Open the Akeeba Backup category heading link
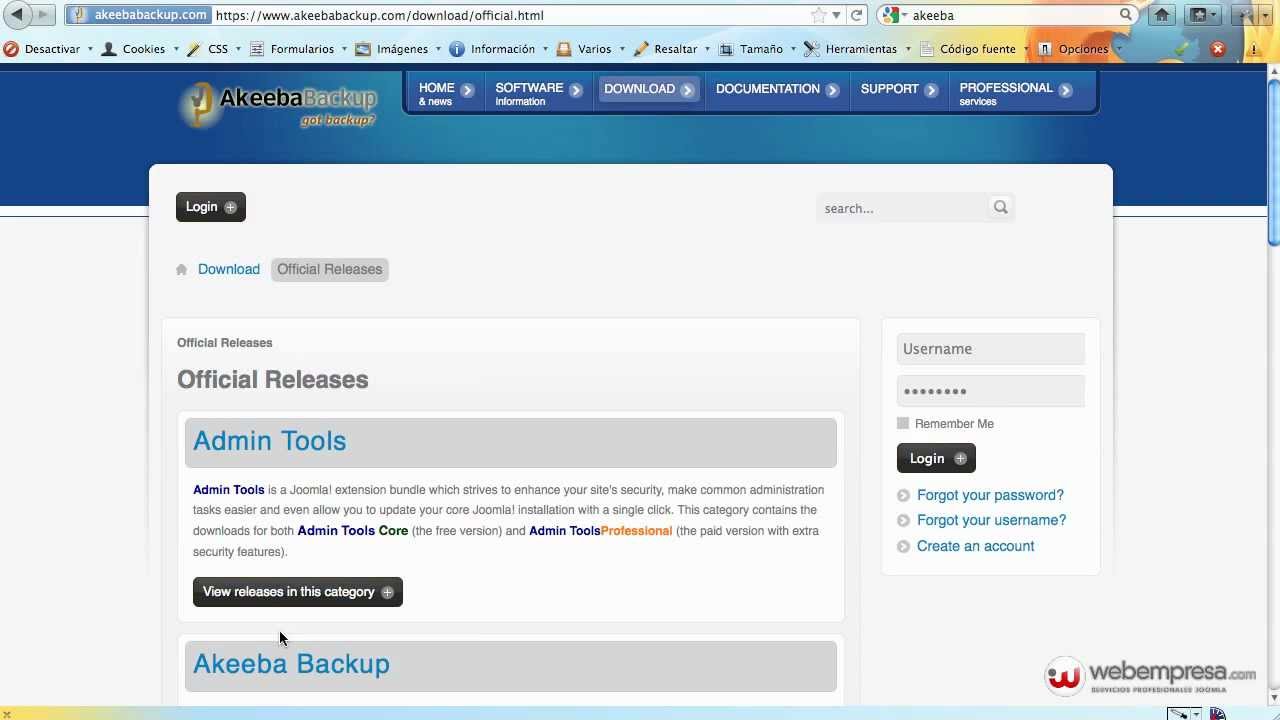The width and height of the screenshot is (1280, 720). click(291, 664)
